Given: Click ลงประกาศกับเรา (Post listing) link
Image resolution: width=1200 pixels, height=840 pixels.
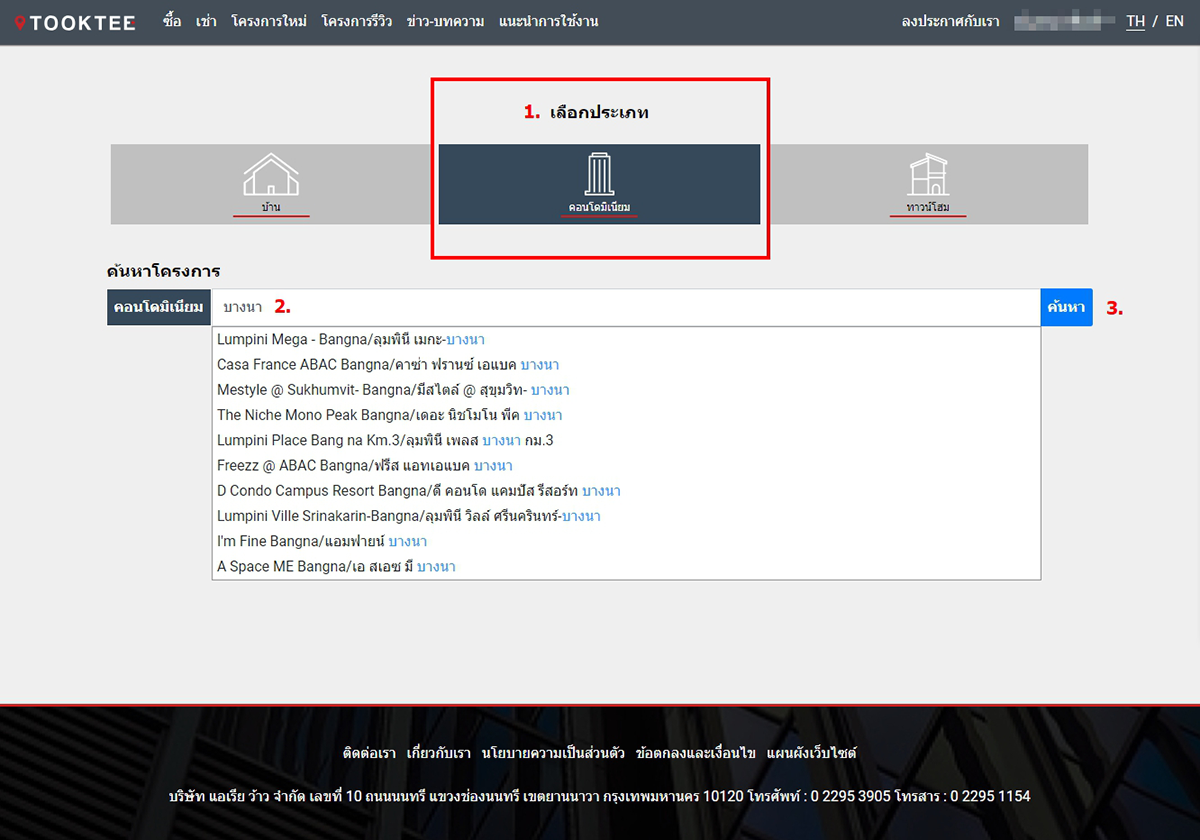Looking at the screenshot, I should tap(950, 21).
